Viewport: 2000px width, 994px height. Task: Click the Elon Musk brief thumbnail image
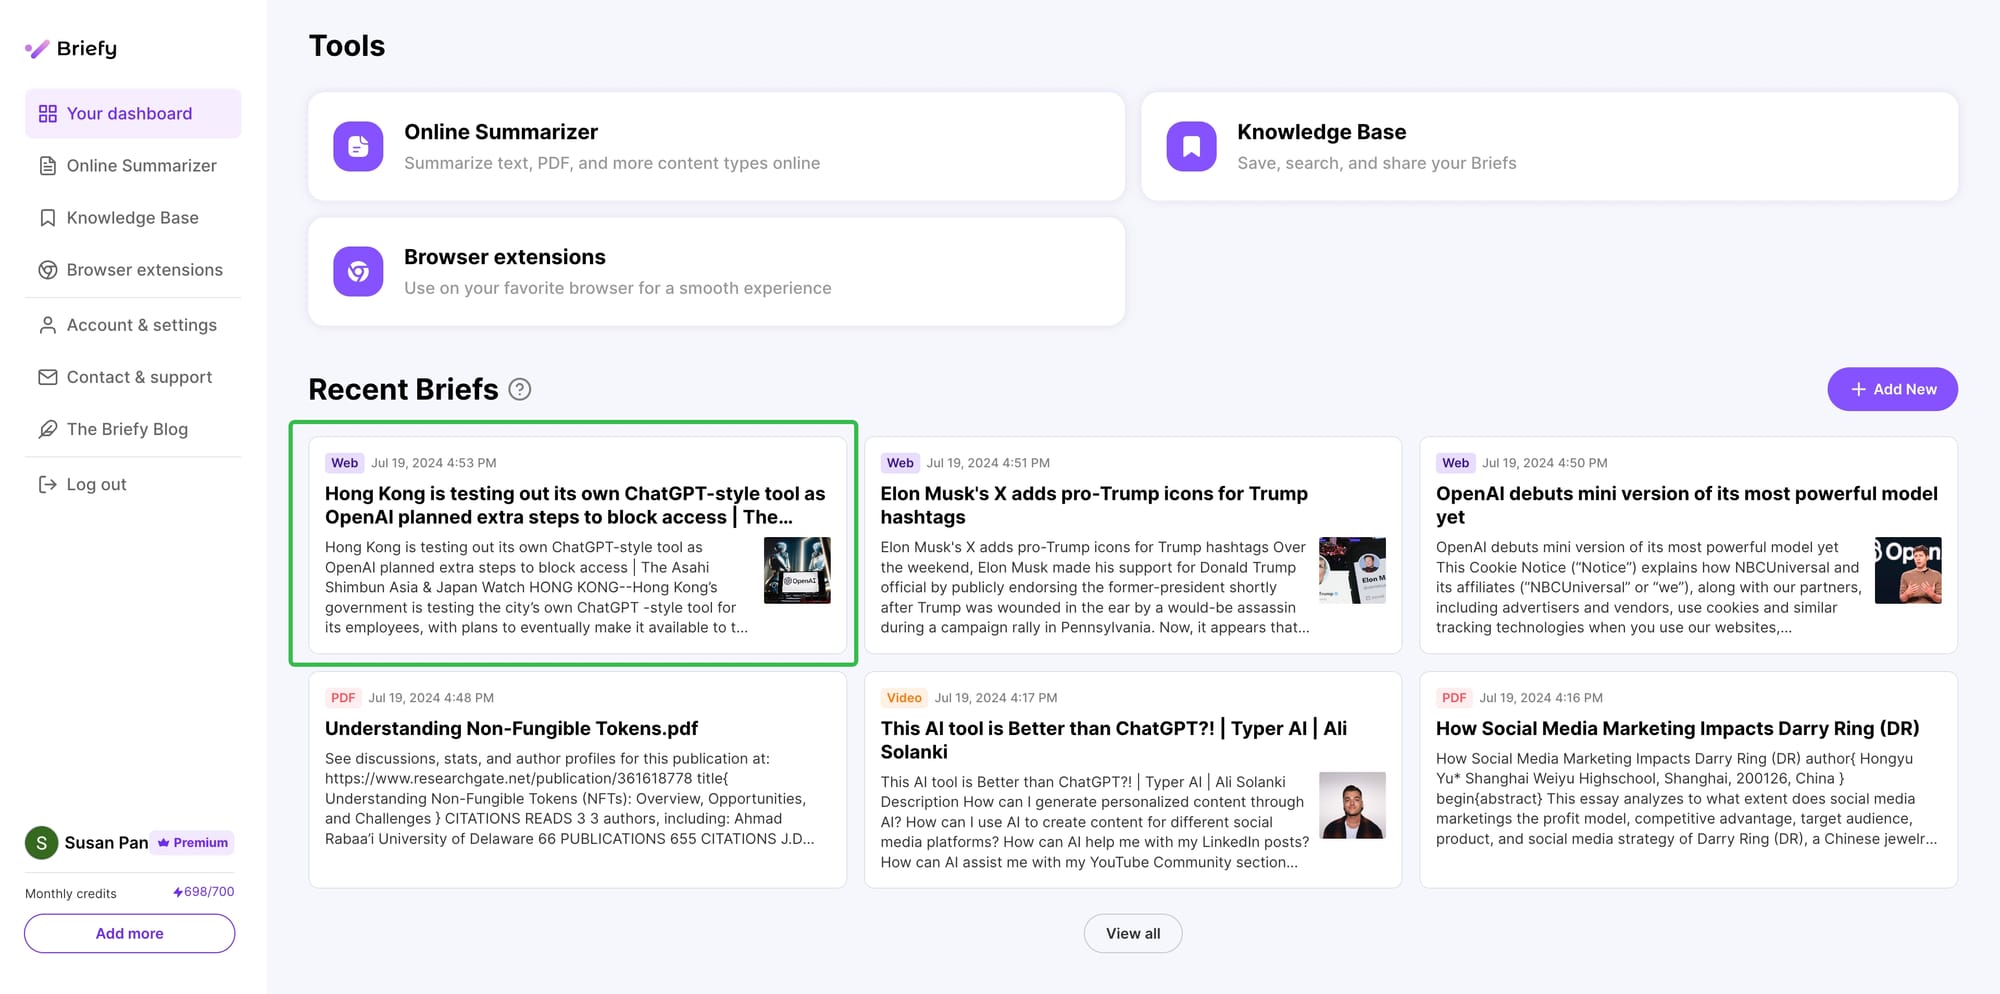1352,570
